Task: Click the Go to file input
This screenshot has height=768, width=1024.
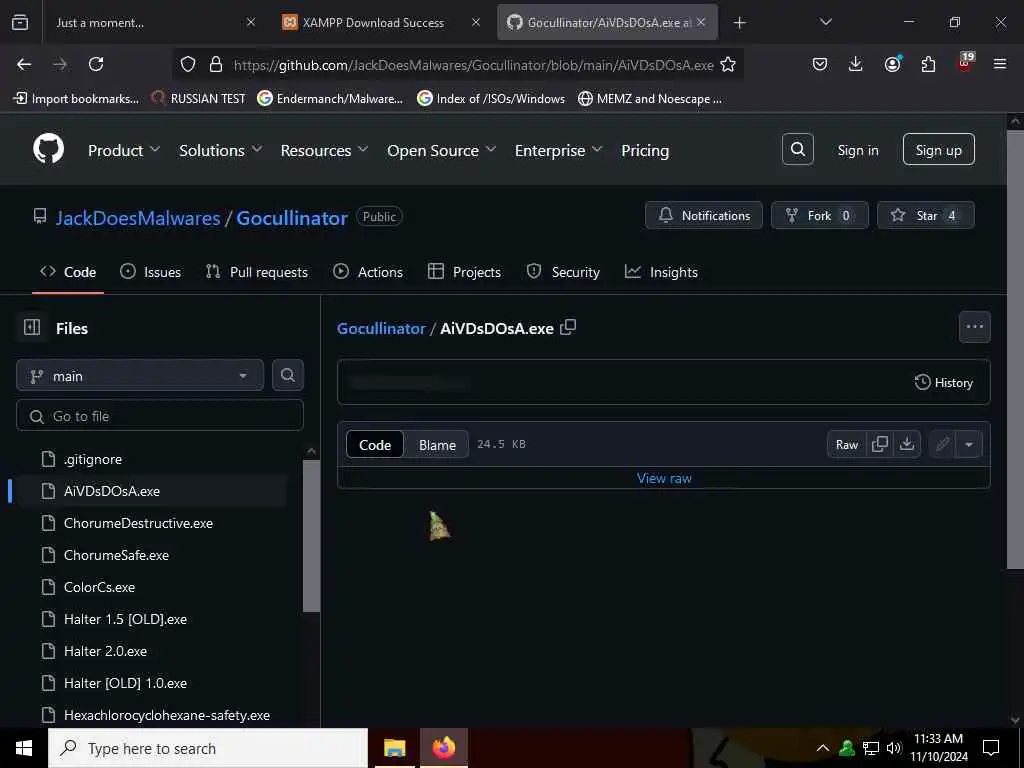Action: point(160,415)
